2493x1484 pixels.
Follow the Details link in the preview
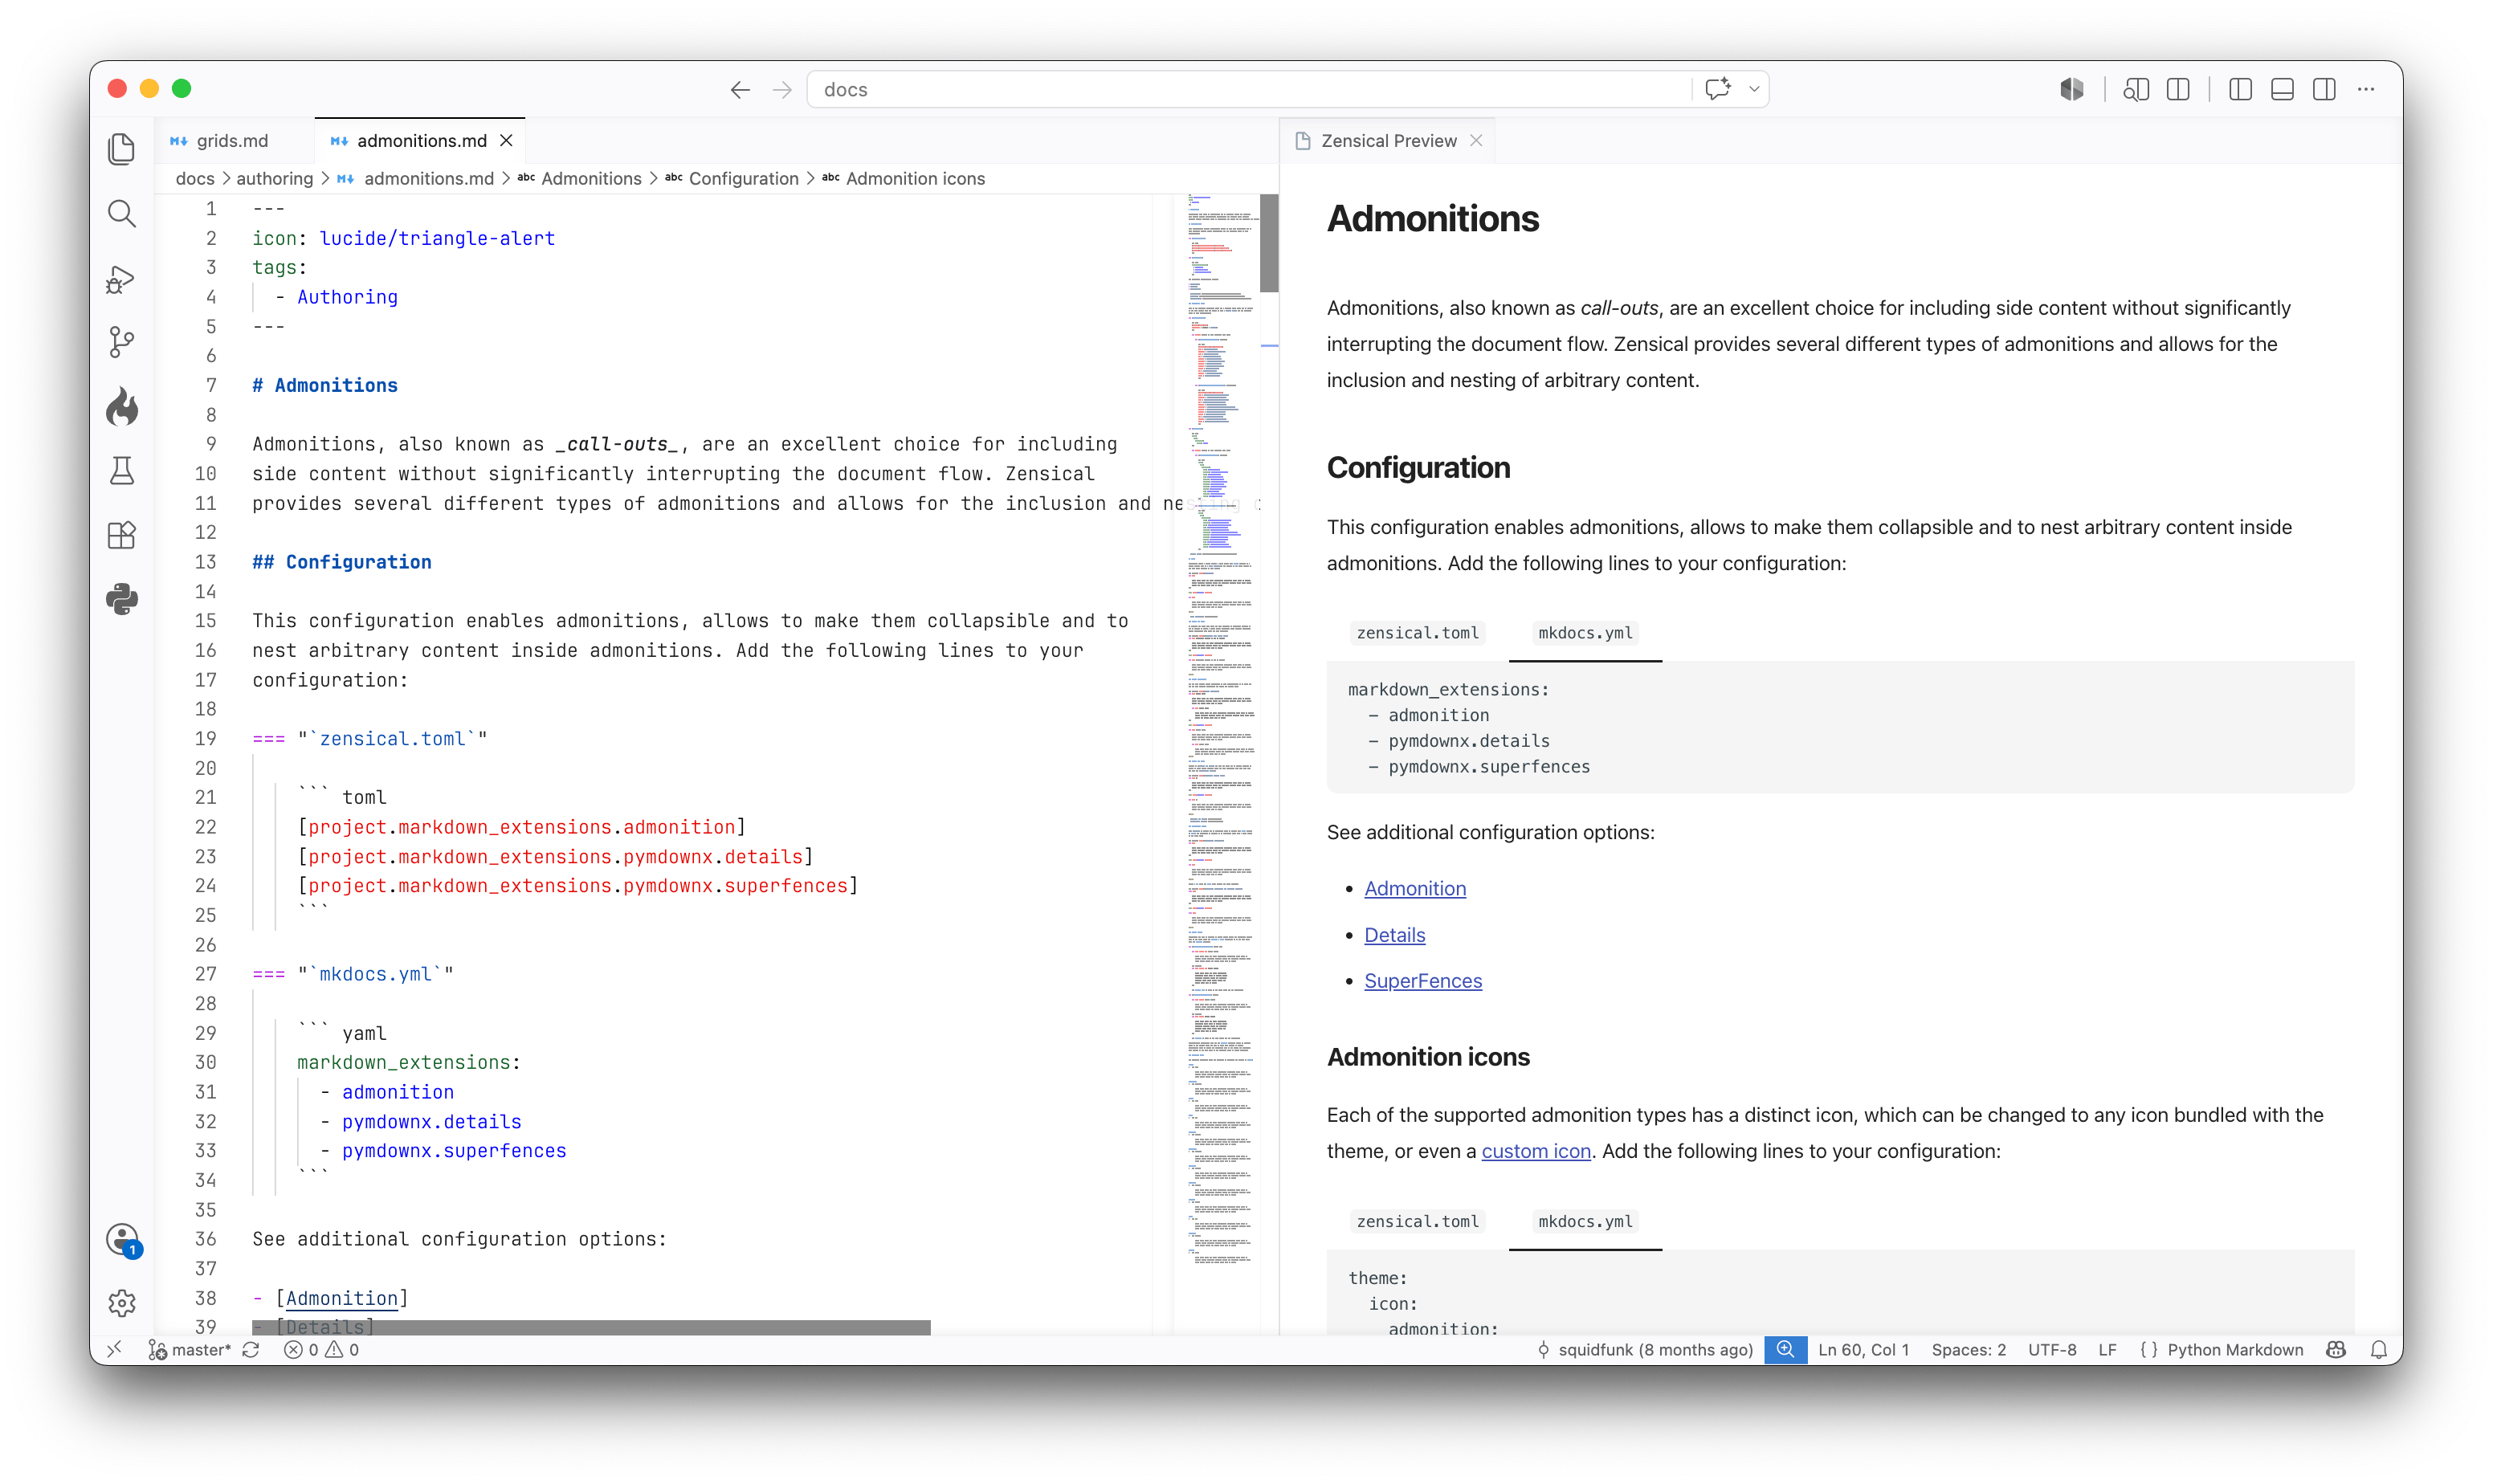[x=1394, y=935]
